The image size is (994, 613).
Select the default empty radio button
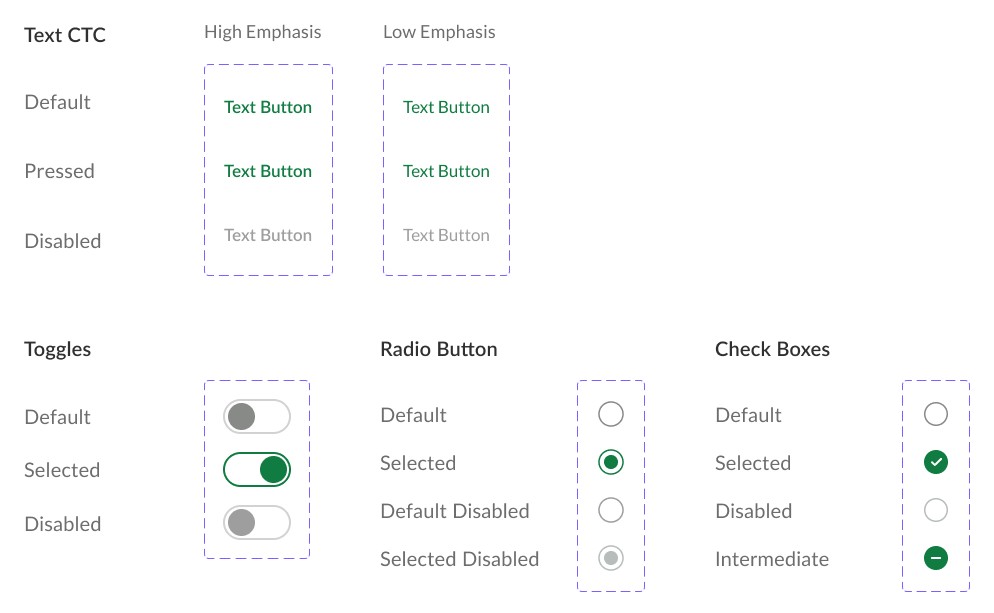(610, 414)
